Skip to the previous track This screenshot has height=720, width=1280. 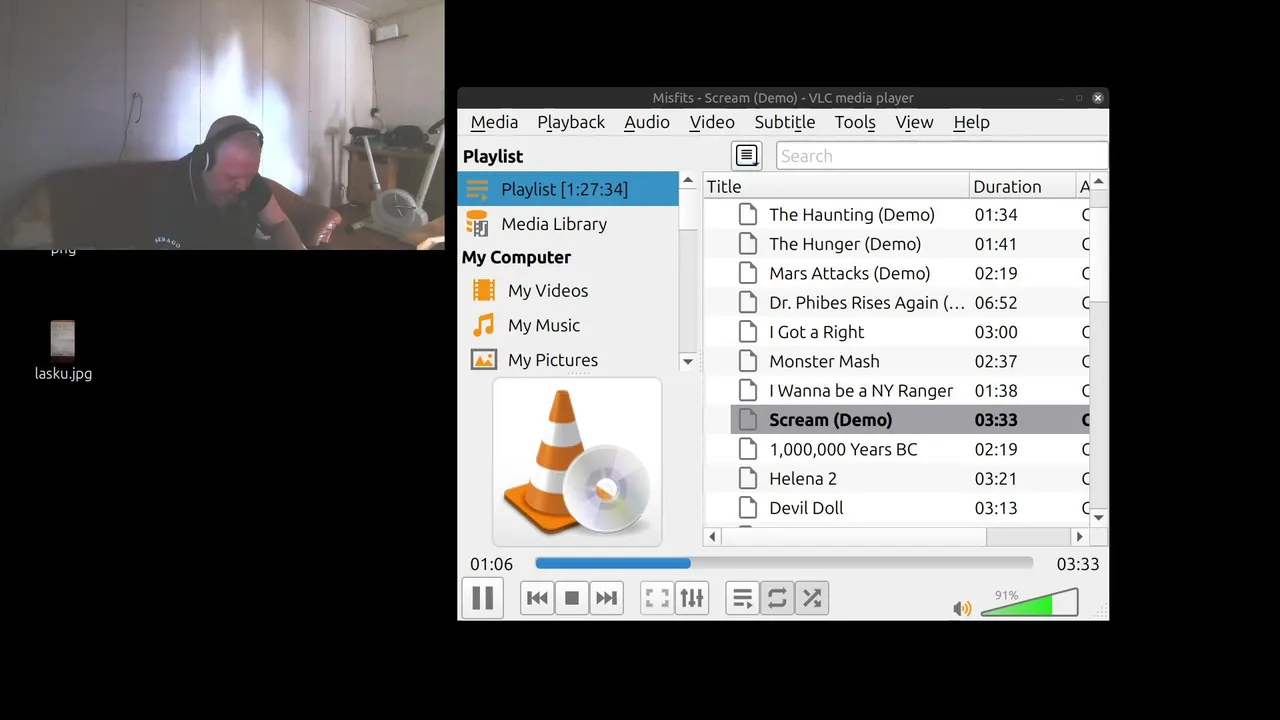(x=537, y=598)
